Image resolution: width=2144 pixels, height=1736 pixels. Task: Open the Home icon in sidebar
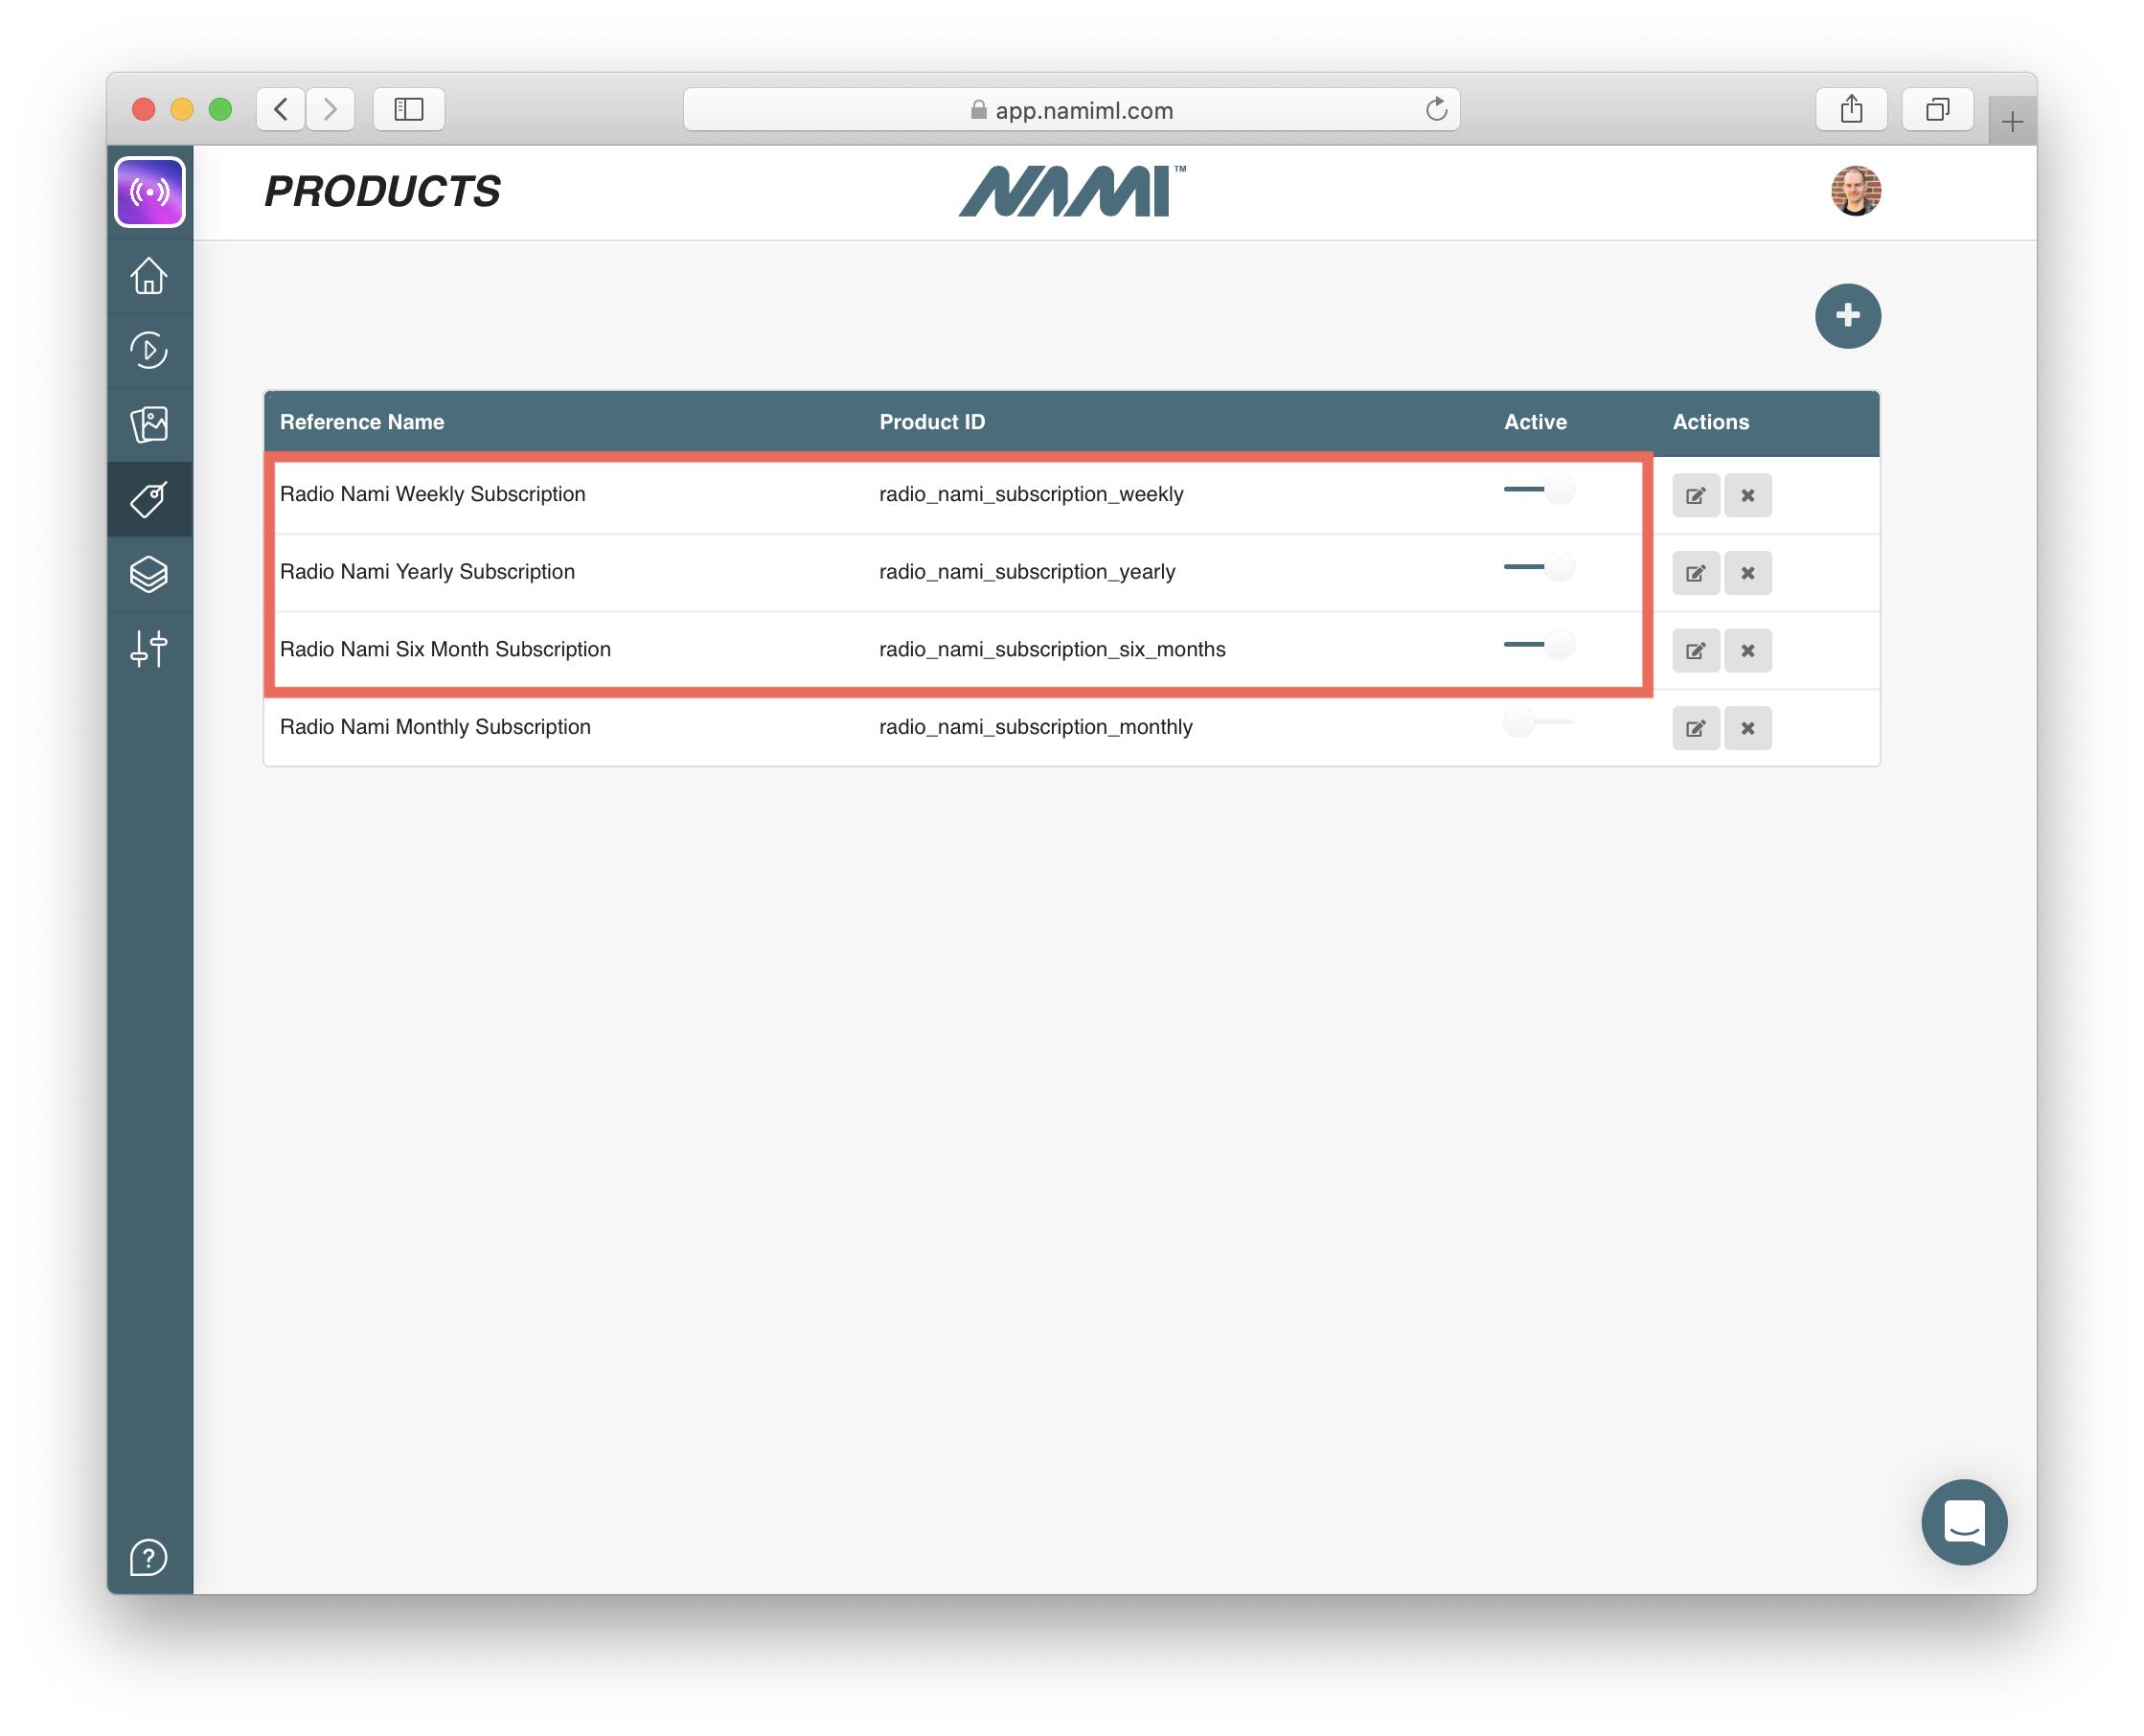tap(149, 276)
